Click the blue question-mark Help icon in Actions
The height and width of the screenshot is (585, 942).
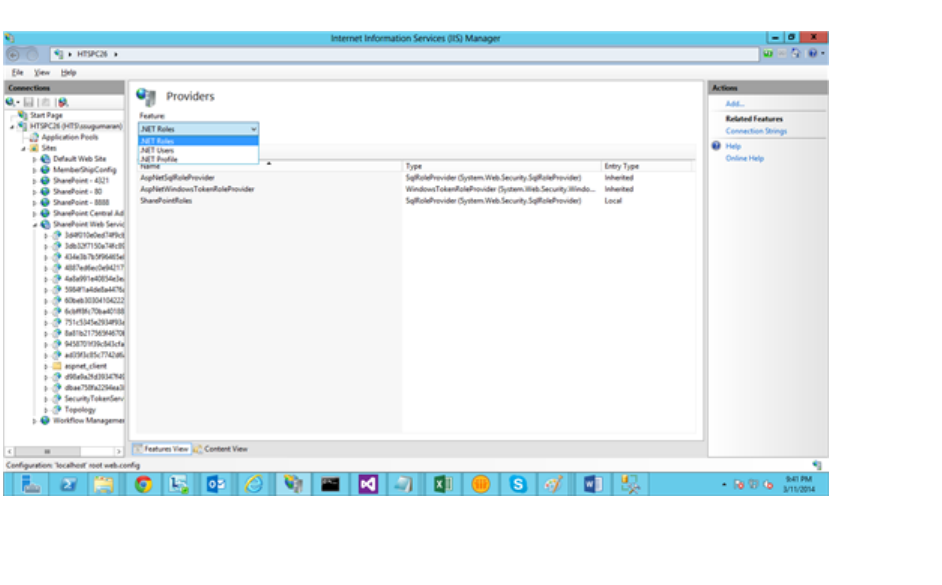[x=716, y=146]
